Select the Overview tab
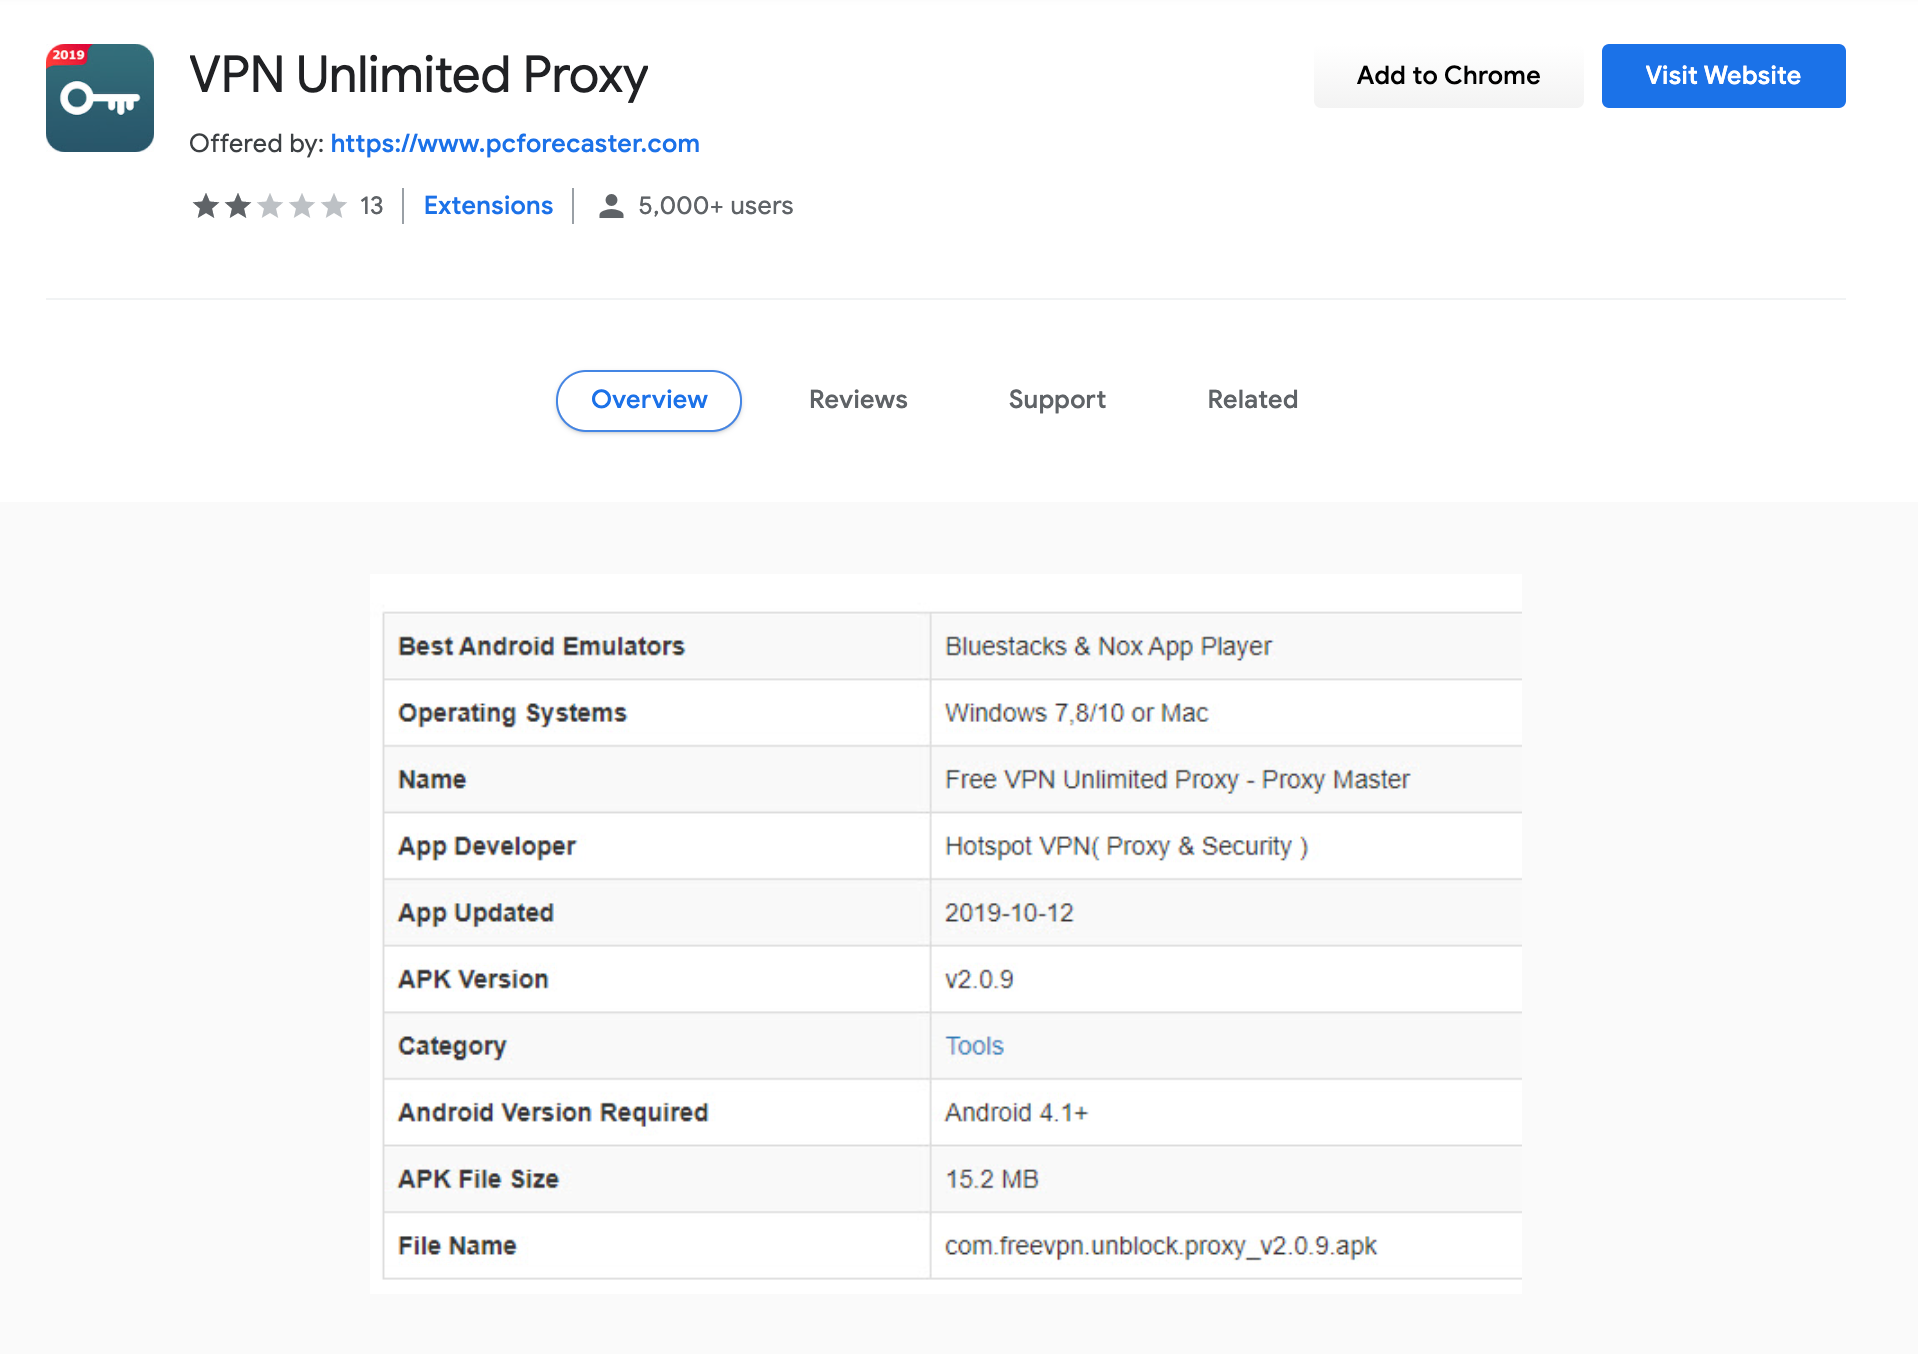 point(649,400)
